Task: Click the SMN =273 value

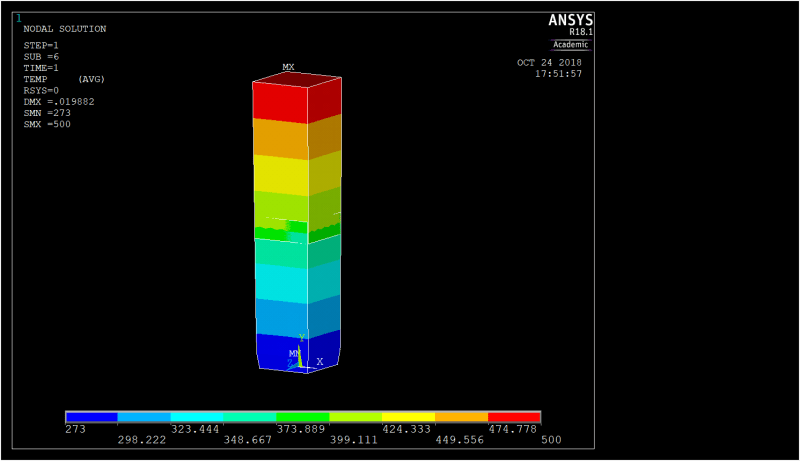Action: click(x=47, y=113)
